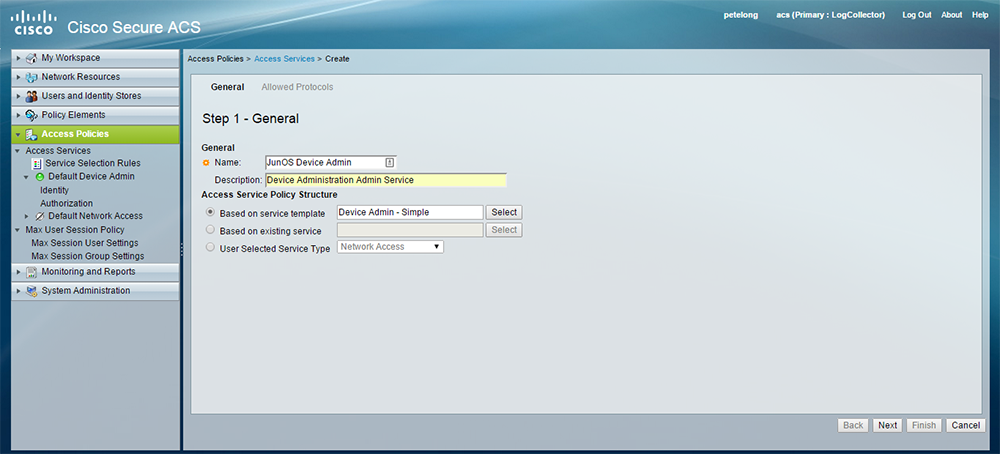Open the My Workspace menu
The image size is (1000, 454).
pyautogui.click(x=96, y=58)
